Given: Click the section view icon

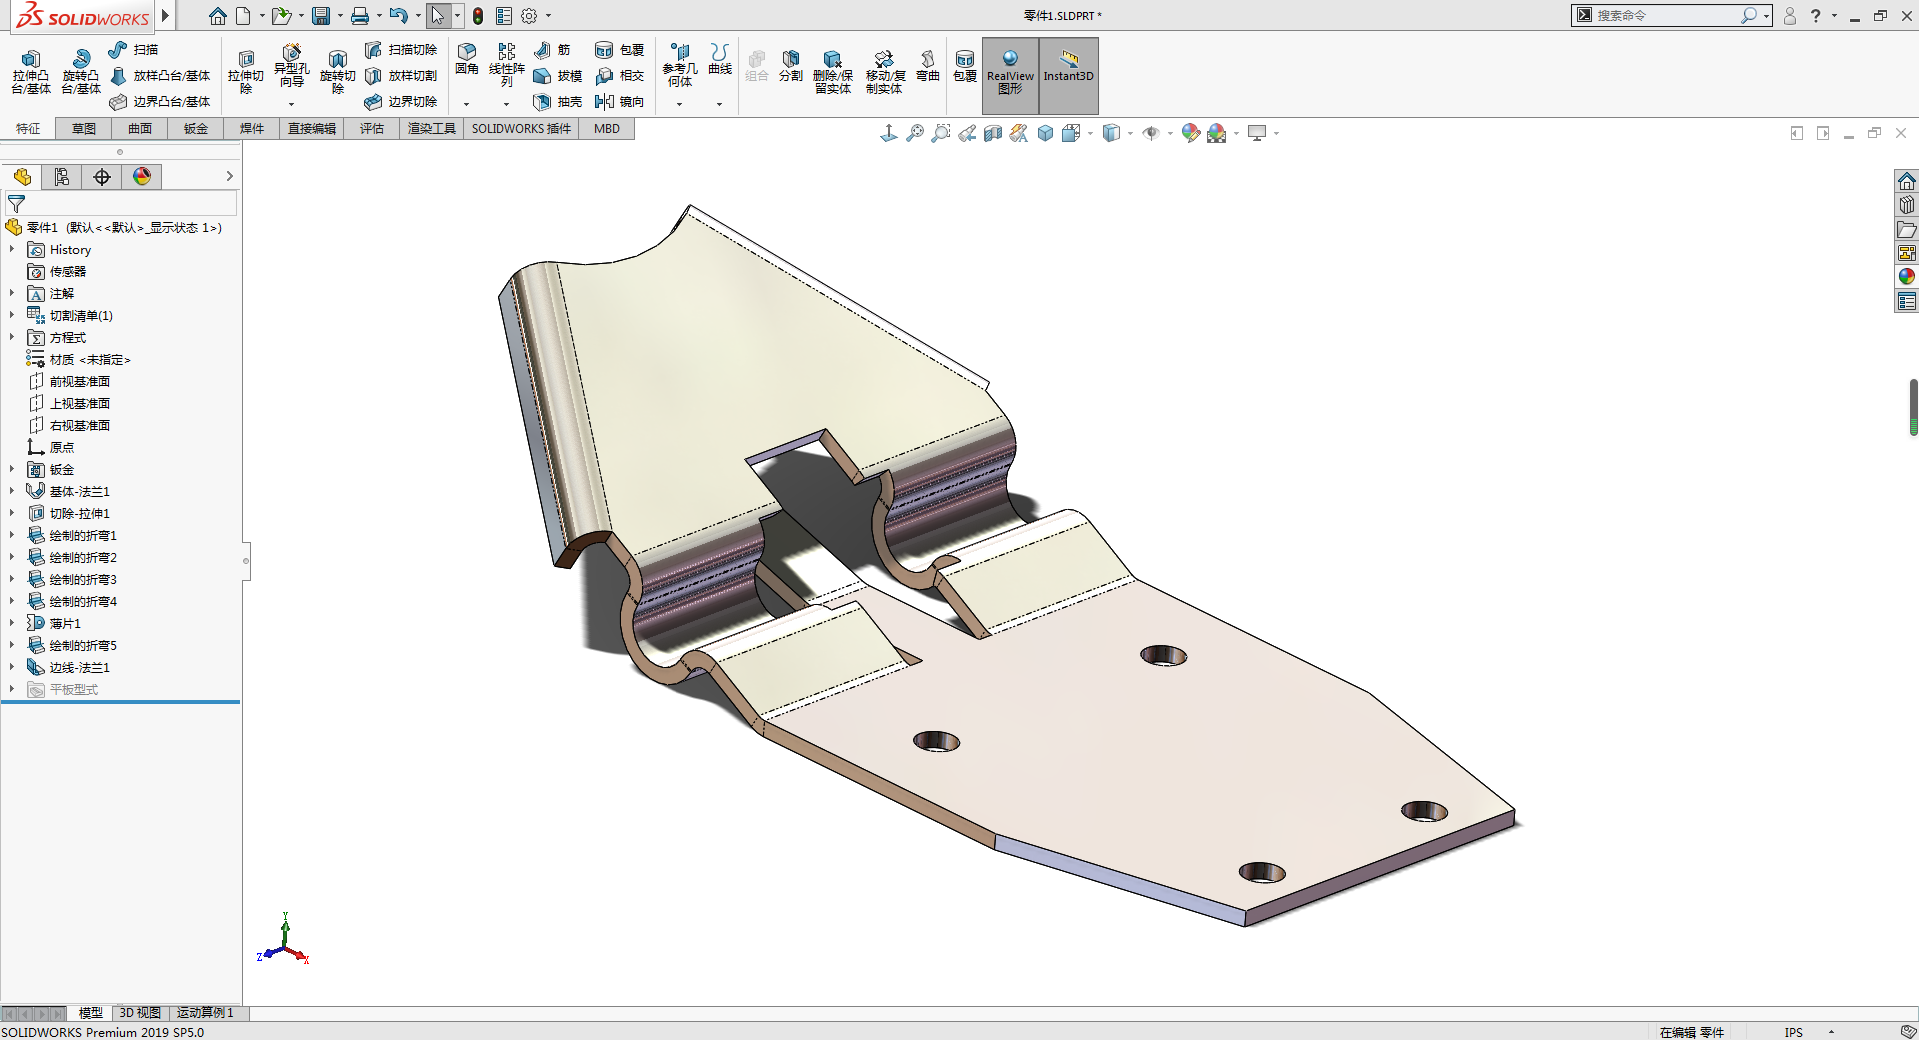Looking at the screenshot, I should click(992, 133).
